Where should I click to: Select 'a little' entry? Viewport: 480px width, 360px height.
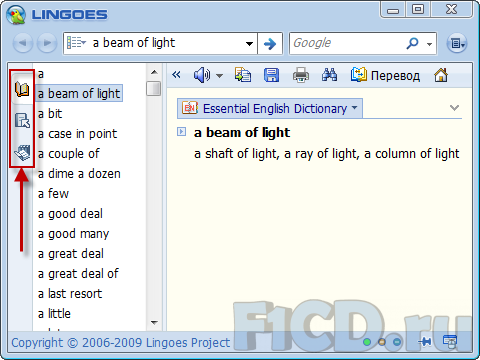click(54, 314)
